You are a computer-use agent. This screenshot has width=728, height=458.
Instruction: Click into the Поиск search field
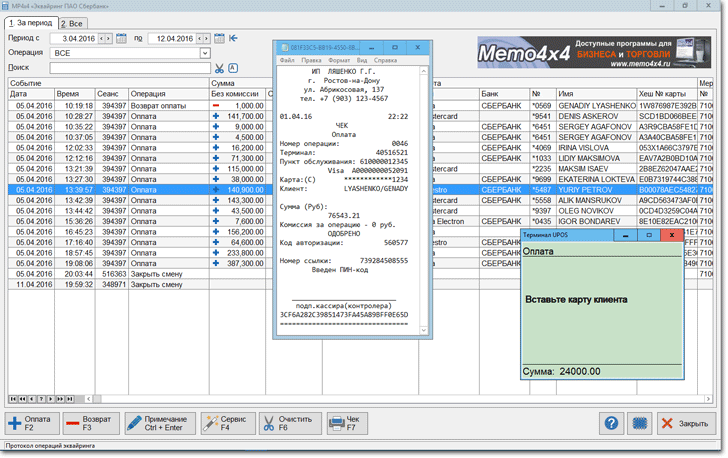130,68
